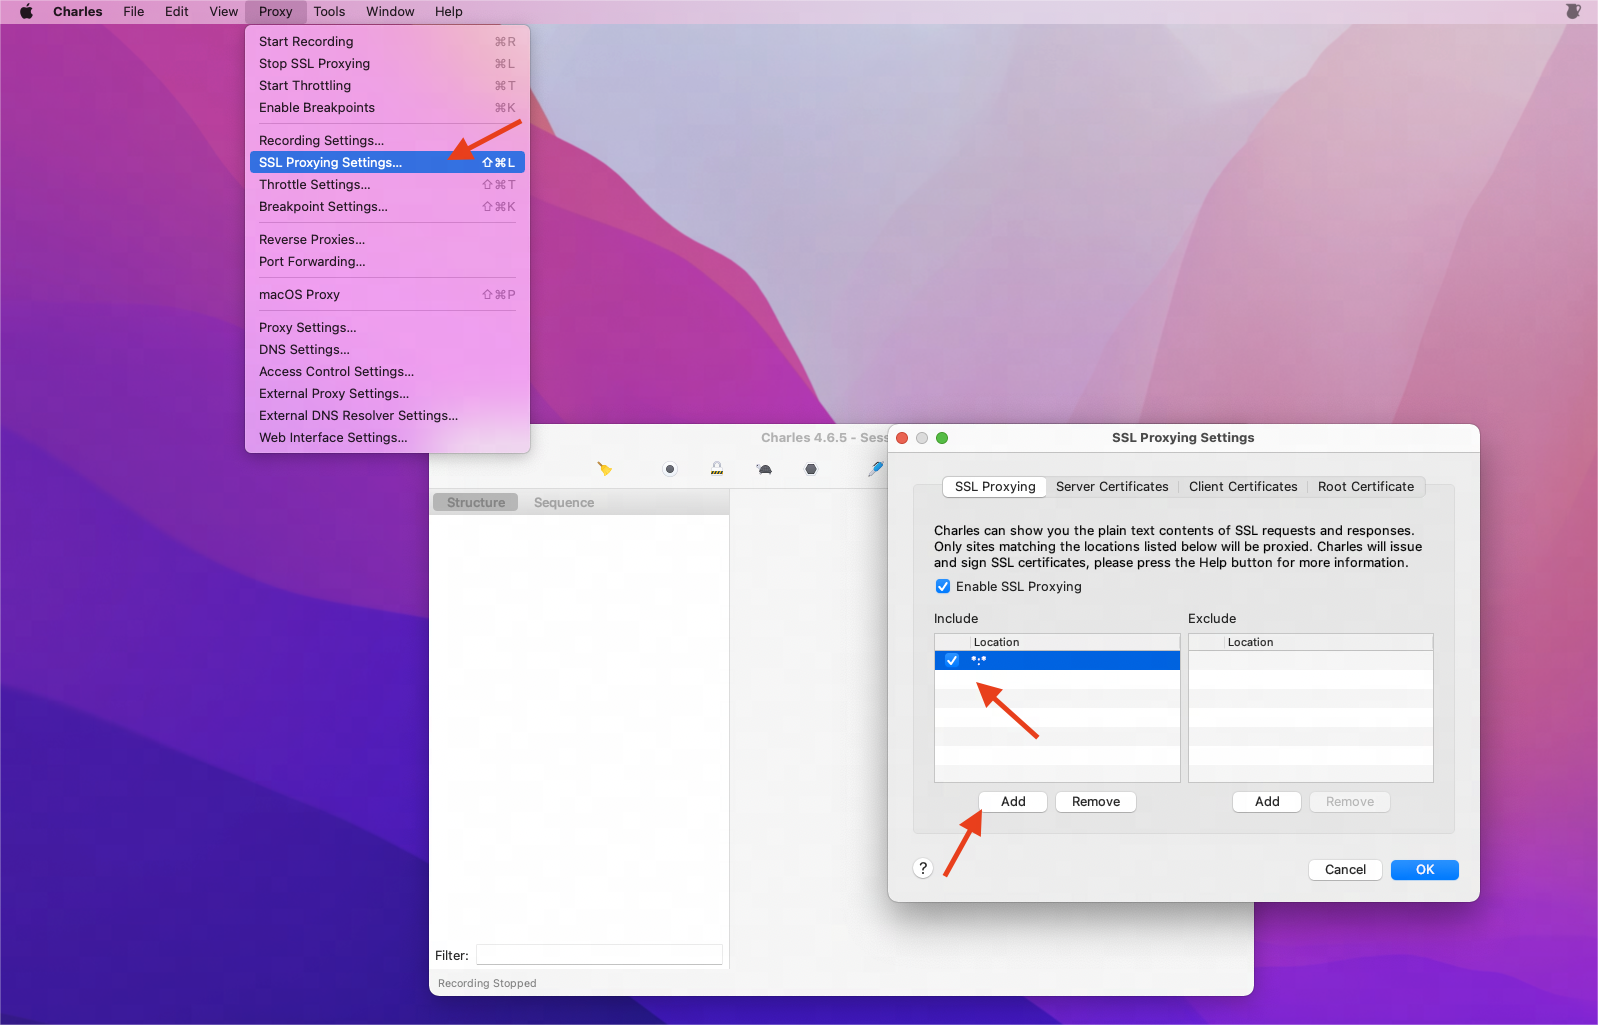The image size is (1598, 1025).
Task: Switch to the Client Certificates tab
Action: pyautogui.click(x=1243, y=487)
